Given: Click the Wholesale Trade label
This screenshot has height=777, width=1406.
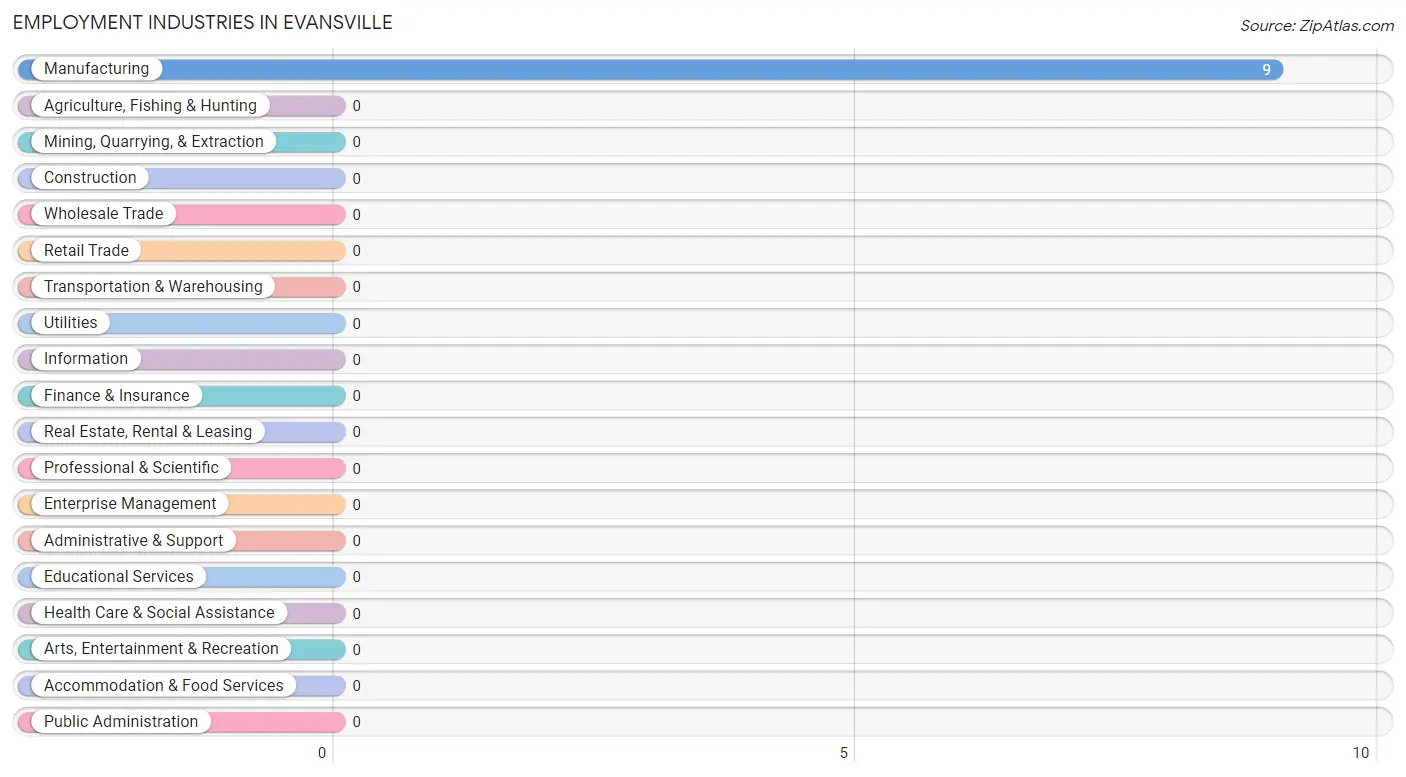Looking at the screenshot, I should [x=103, y=214].
